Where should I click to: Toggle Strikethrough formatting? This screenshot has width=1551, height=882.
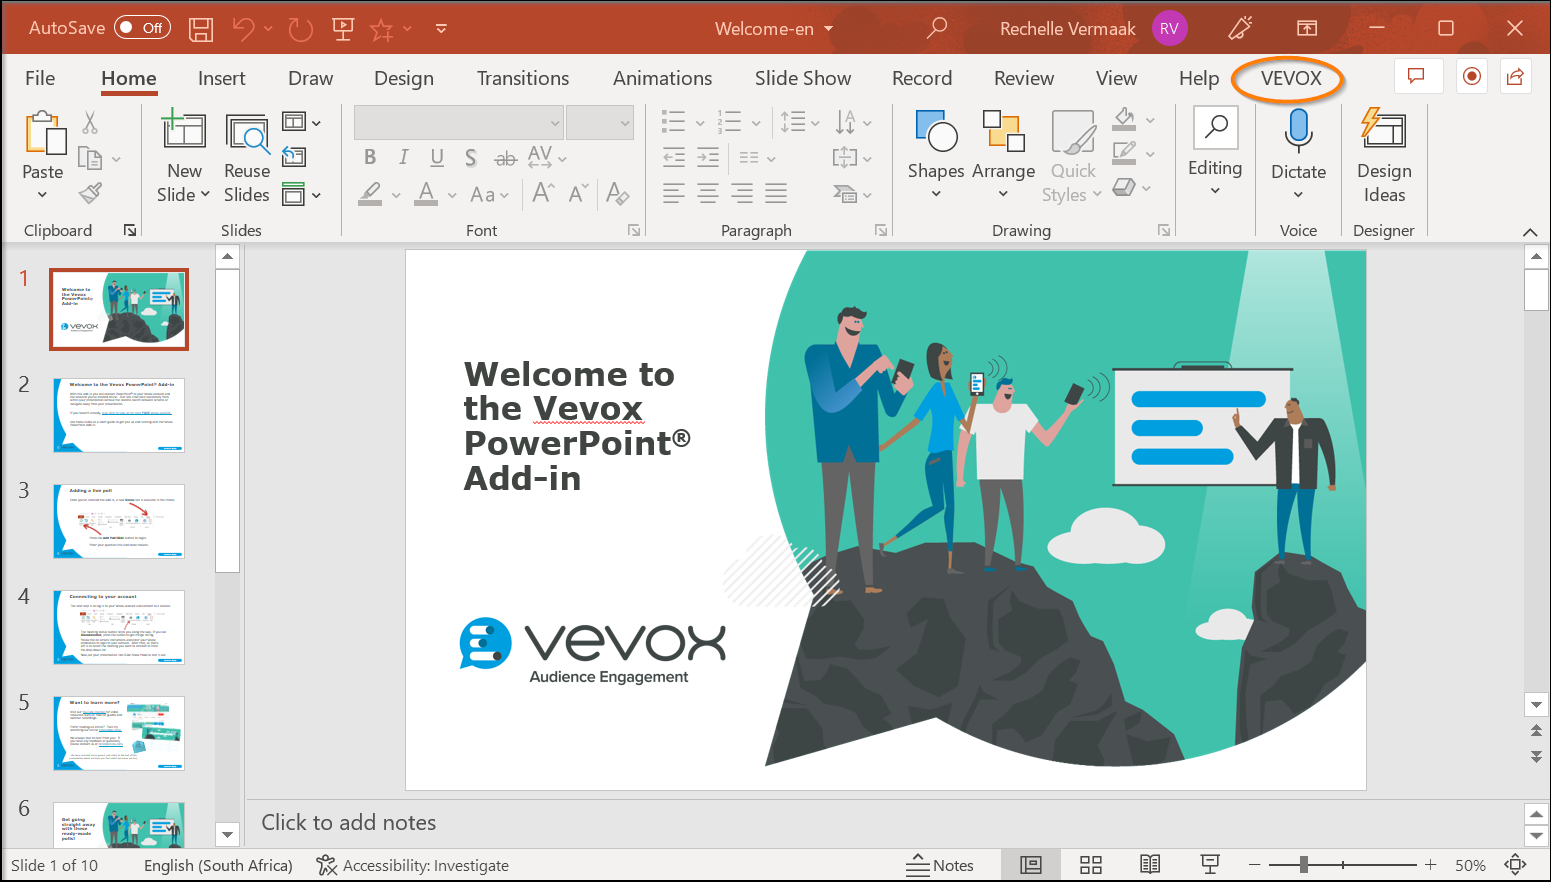click(506, 158)
